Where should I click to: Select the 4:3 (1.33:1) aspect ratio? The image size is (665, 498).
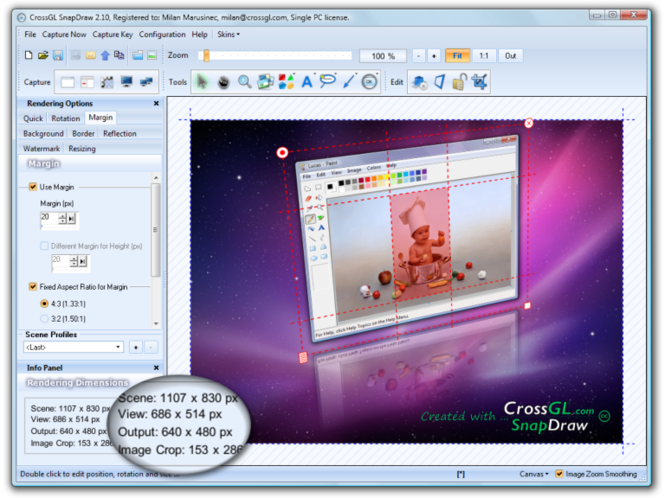[x=44, y=304]
